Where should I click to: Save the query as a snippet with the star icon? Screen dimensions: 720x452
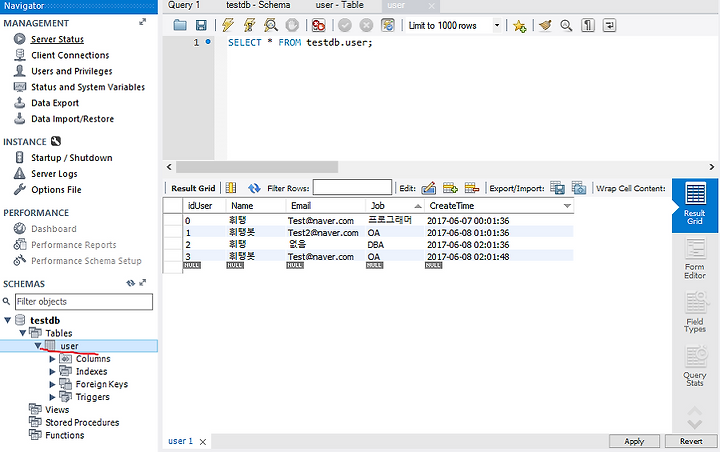coord(519,26)
